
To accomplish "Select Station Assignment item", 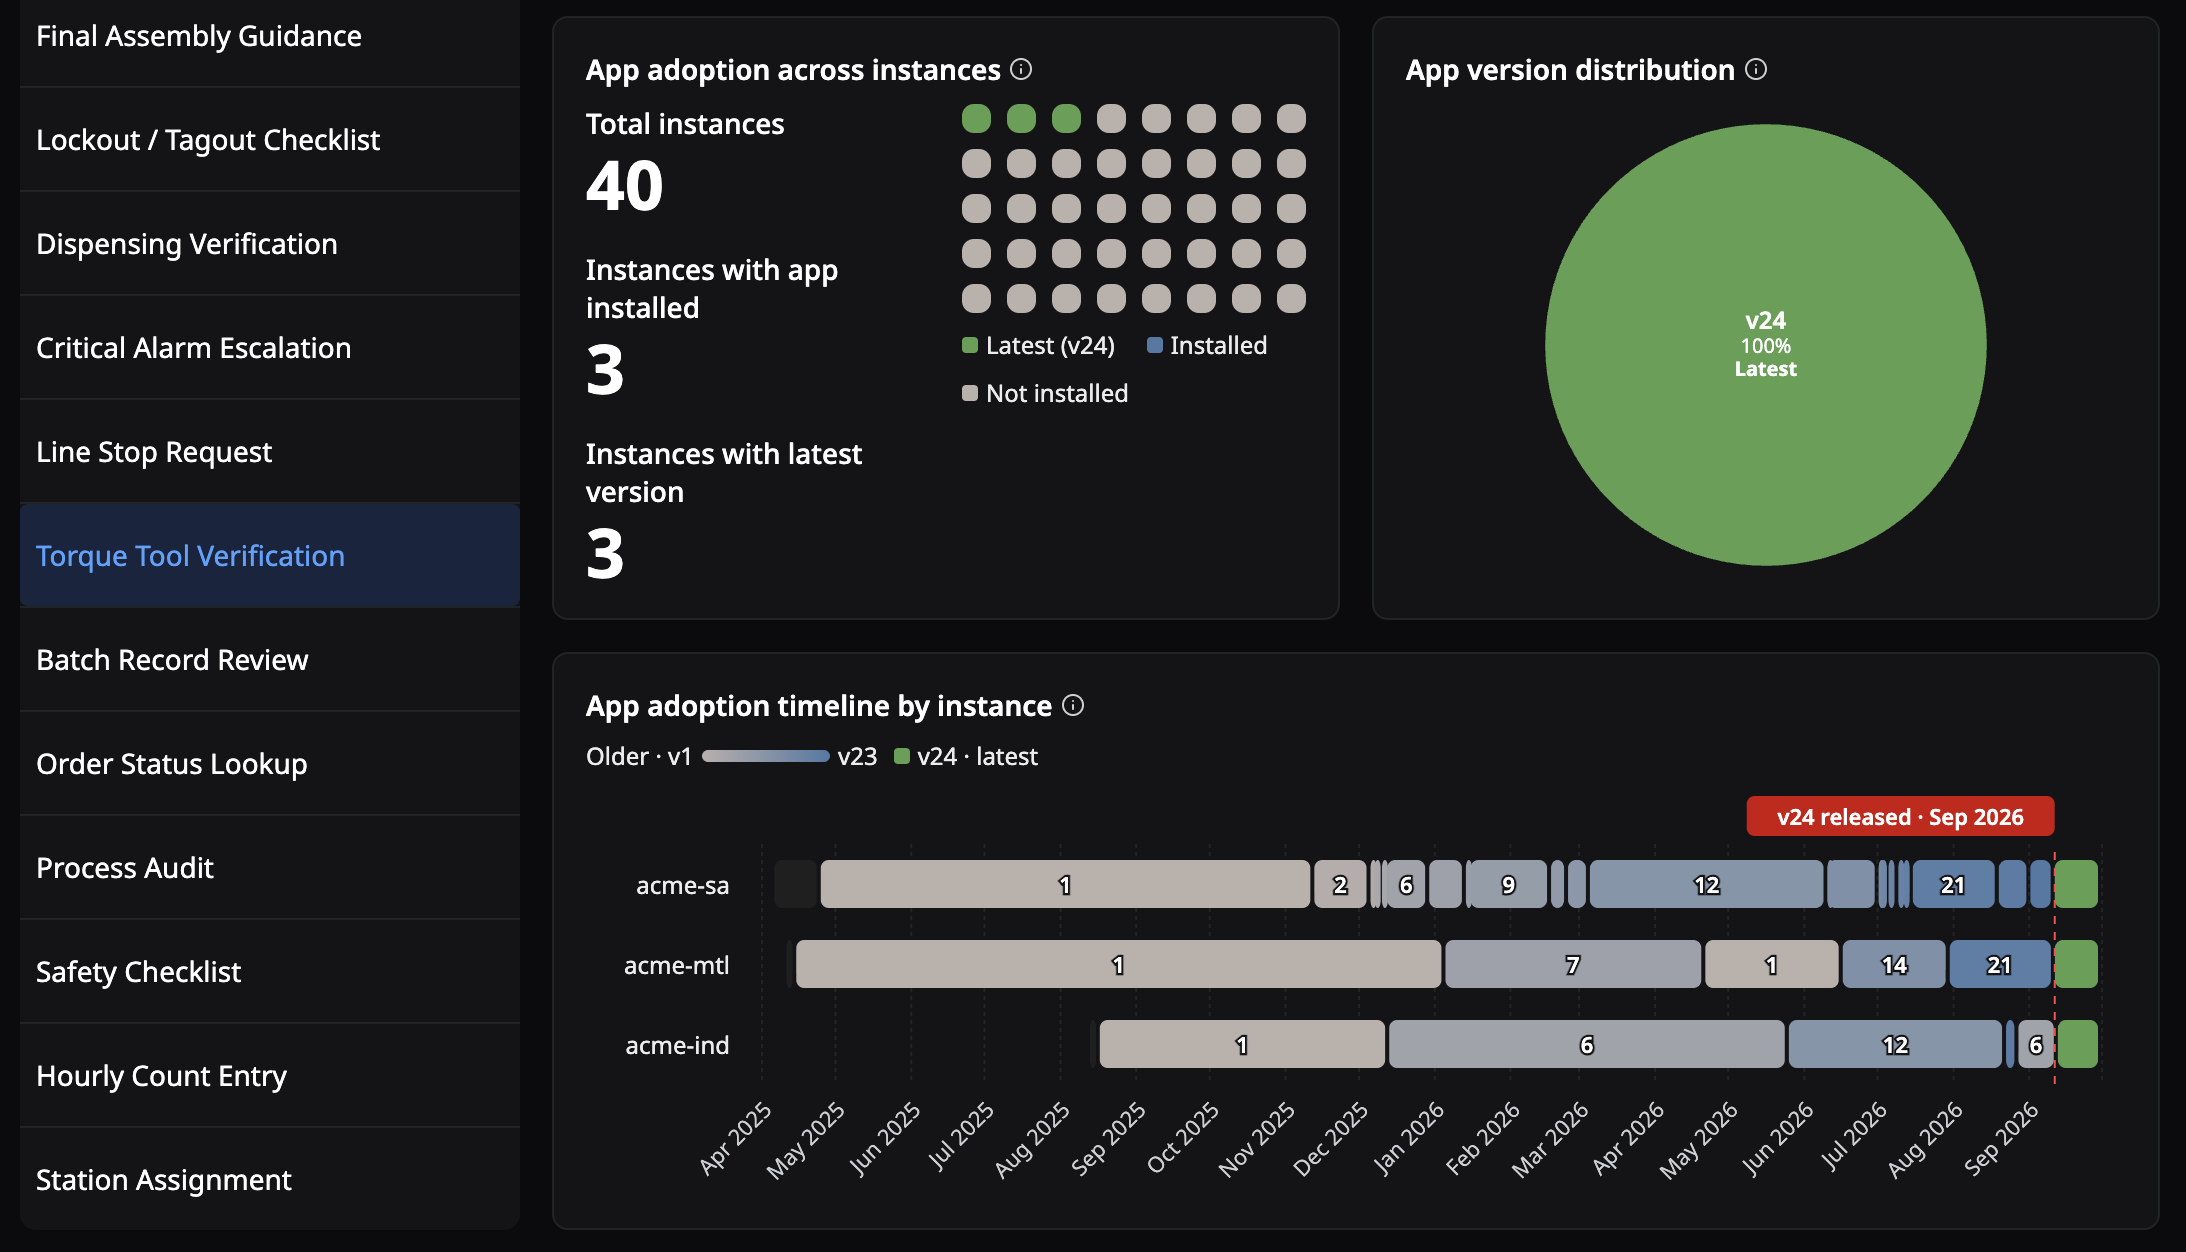I will pos(270,1180).
